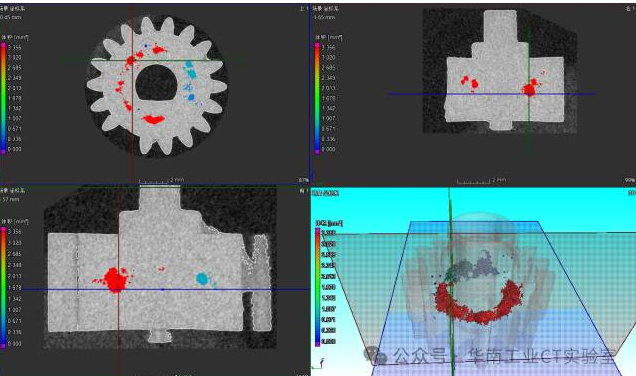Click the green vertical axis line in 3D view
Screen dimensions: 636x376
click(450, 281)
